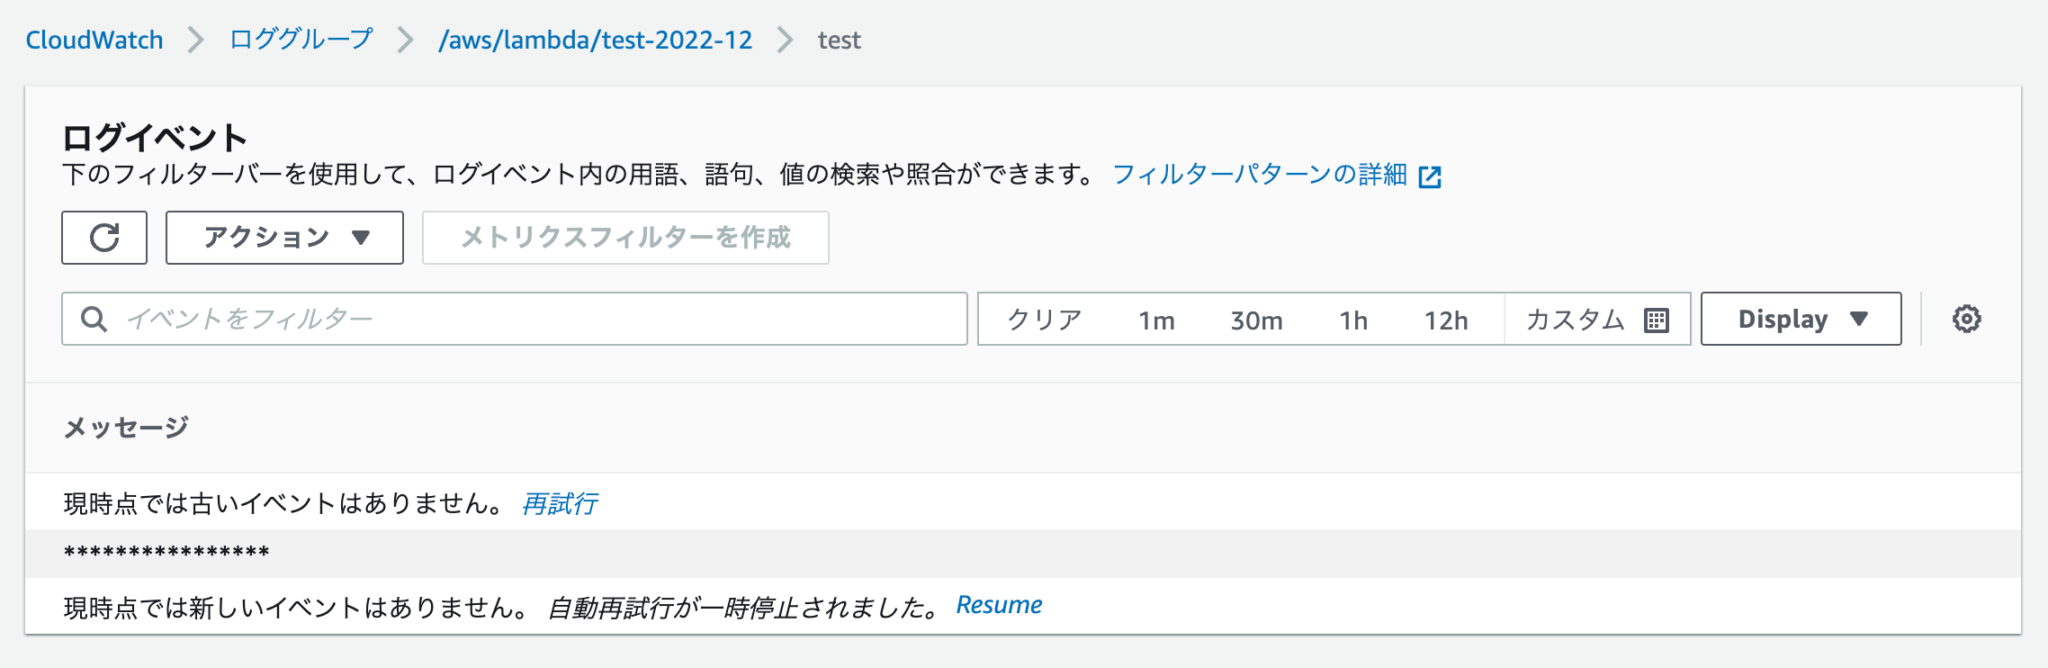The image size is (2048, 668).
Task: Click the calendar icon next to カスタム
Action: [x=1657, y=319]
